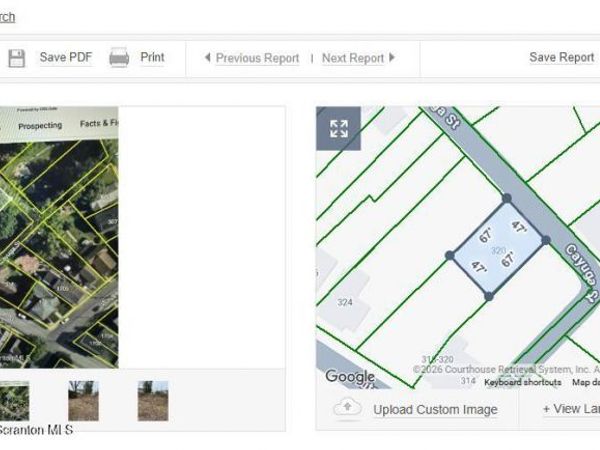Click the 324 building label on the map
The image size is (600, 450).
345,302
